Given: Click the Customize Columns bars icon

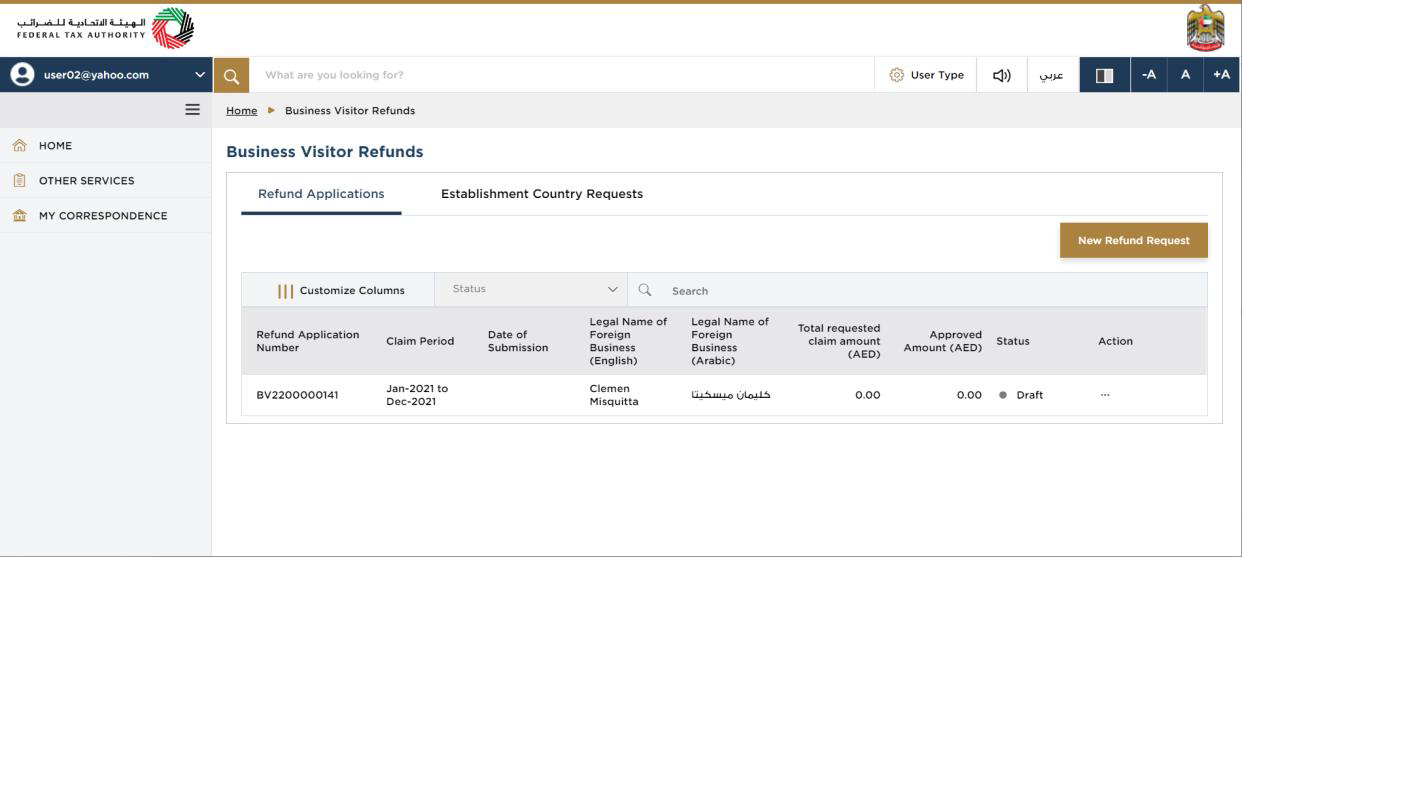Looking at the screenshot, I should click(x=286, y=291).
